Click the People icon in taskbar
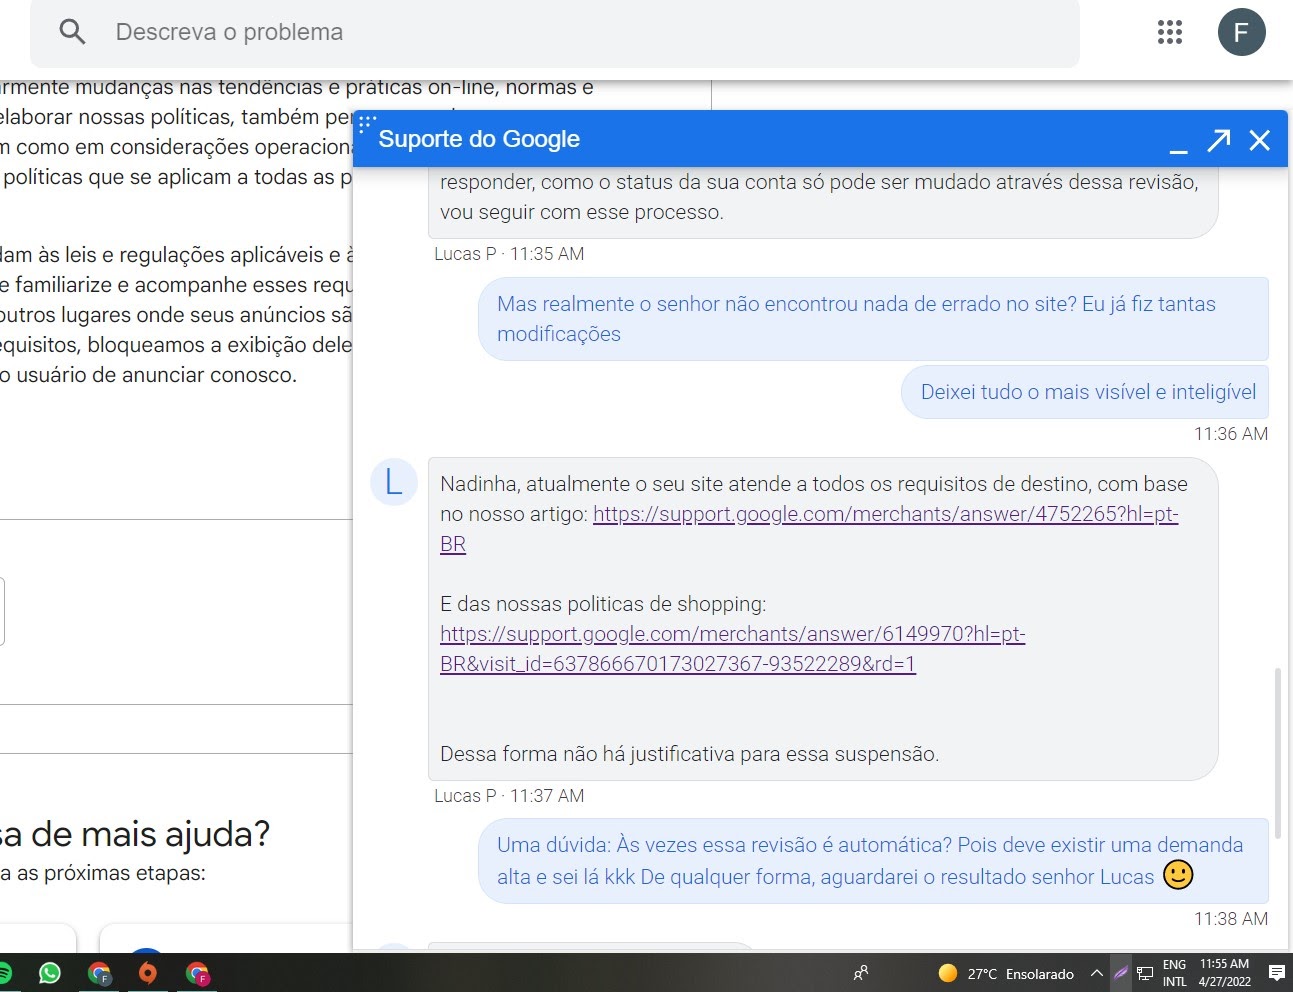This screenshot has height=992, width=1293. coord(861,973)
